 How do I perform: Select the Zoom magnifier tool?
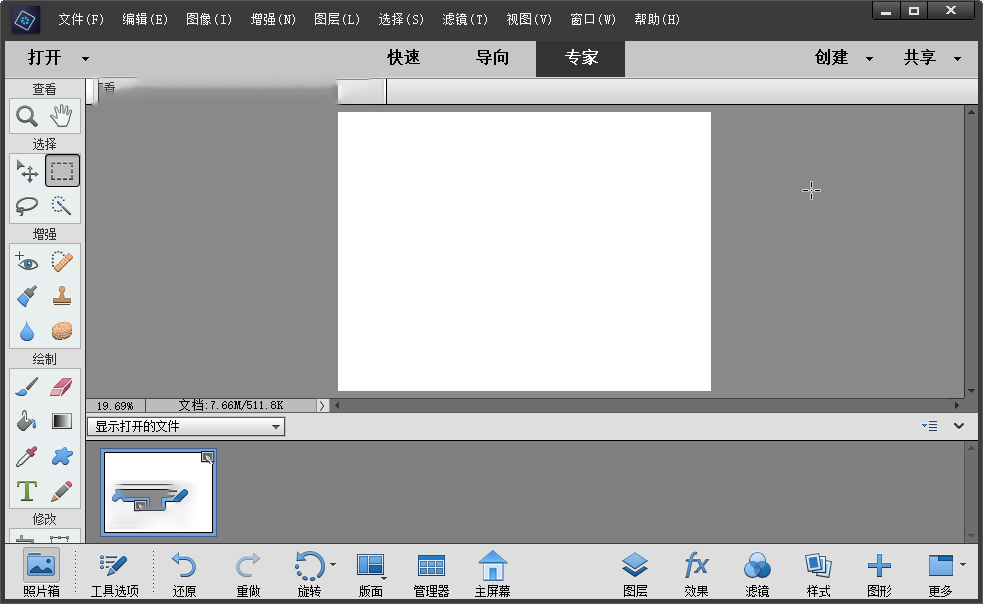point(27,115)
